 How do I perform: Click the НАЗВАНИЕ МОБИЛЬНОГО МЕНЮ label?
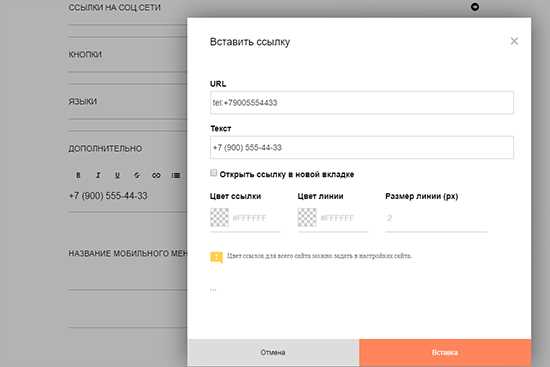[x=128, y=253]
